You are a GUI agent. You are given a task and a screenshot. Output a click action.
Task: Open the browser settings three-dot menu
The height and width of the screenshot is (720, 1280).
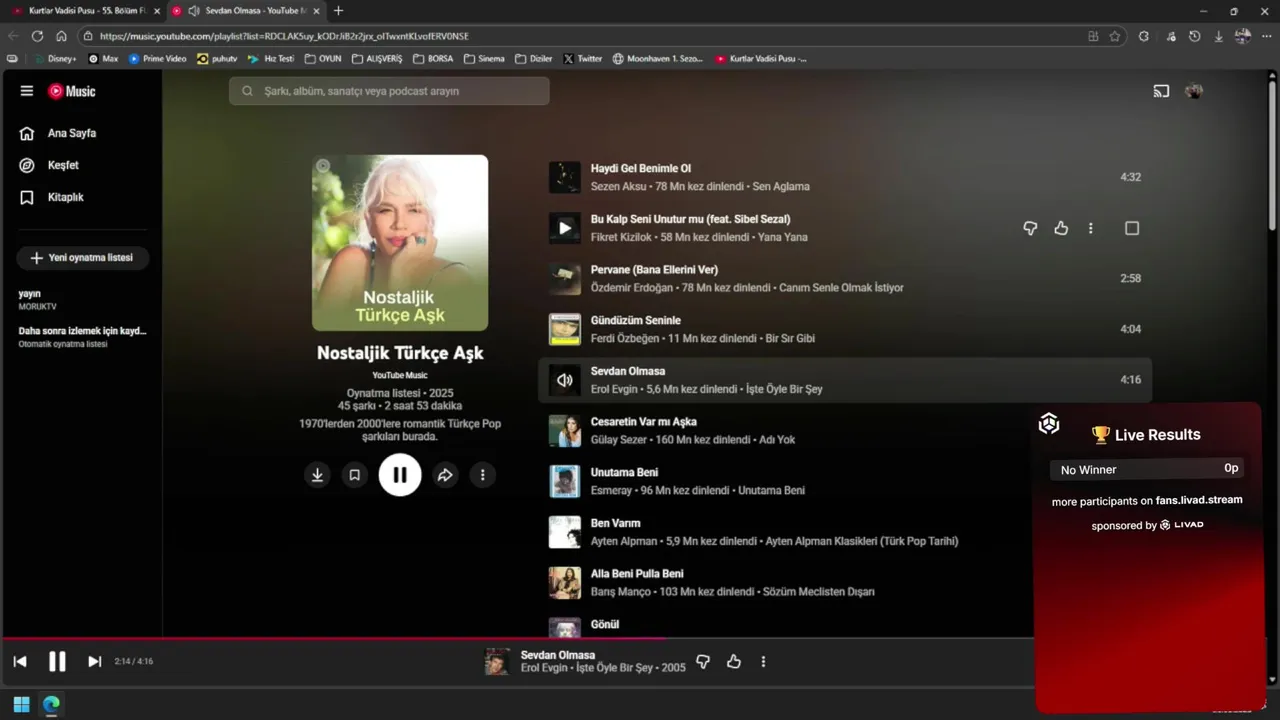coord(1266,36)
